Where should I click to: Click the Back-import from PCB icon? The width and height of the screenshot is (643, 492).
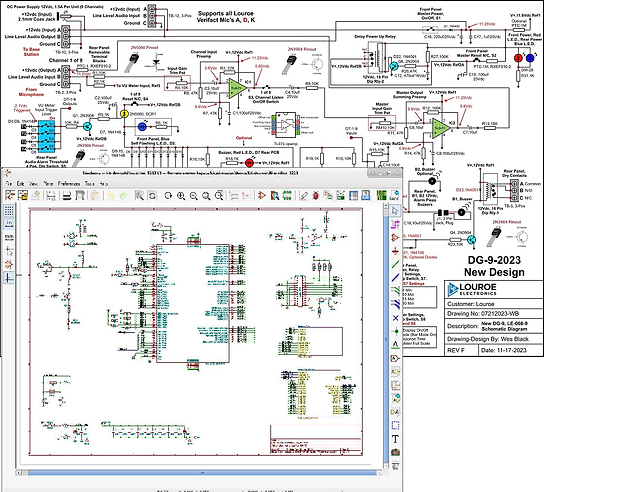[394, 195]
